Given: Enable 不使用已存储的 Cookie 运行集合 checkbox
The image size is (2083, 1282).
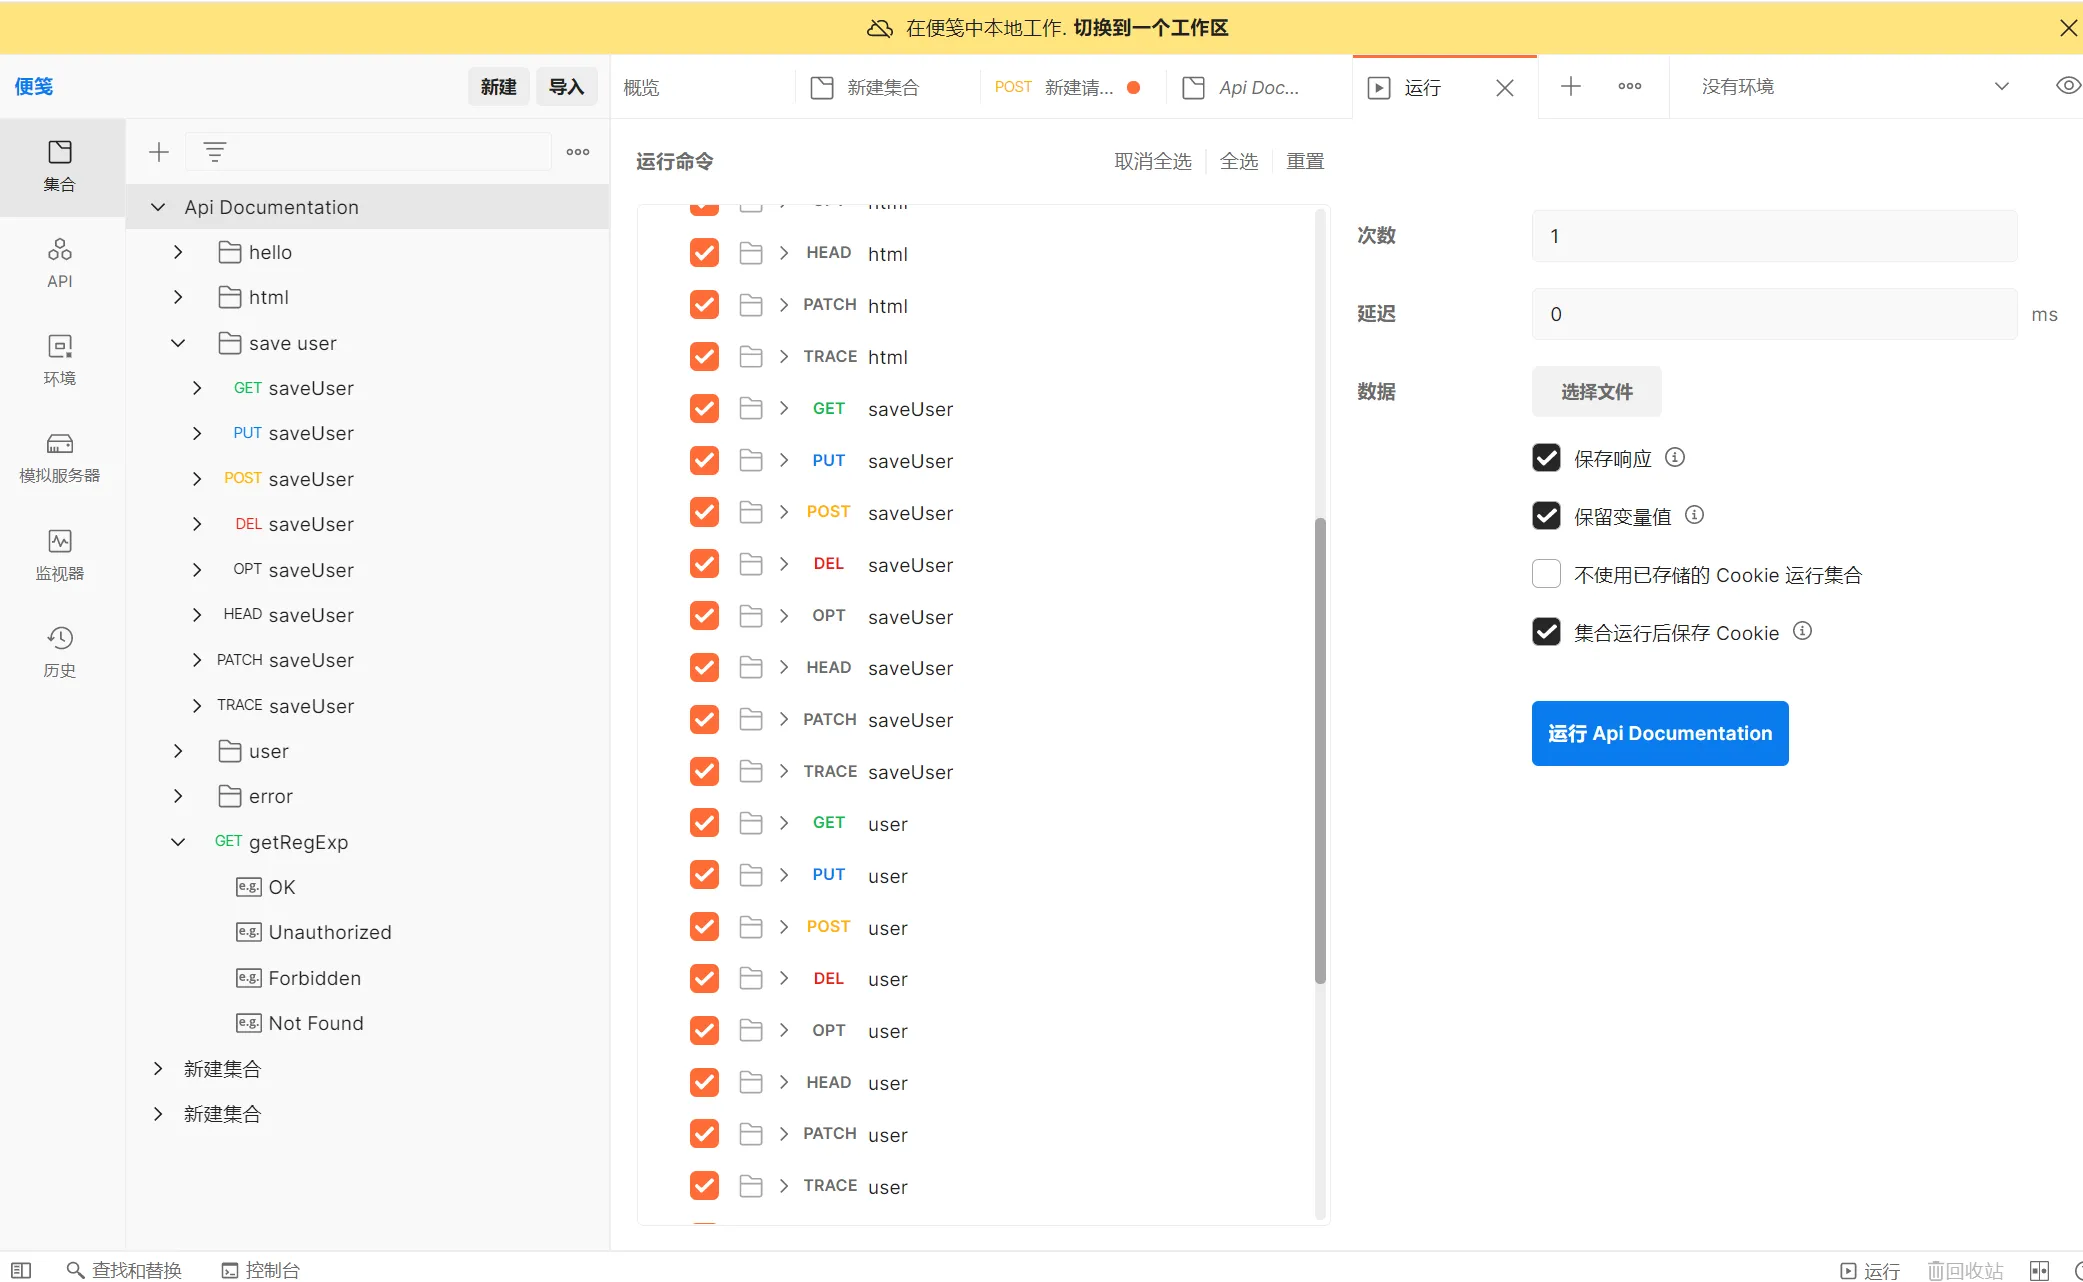Looking at the screenshot, I should [x=1546, y=574].
